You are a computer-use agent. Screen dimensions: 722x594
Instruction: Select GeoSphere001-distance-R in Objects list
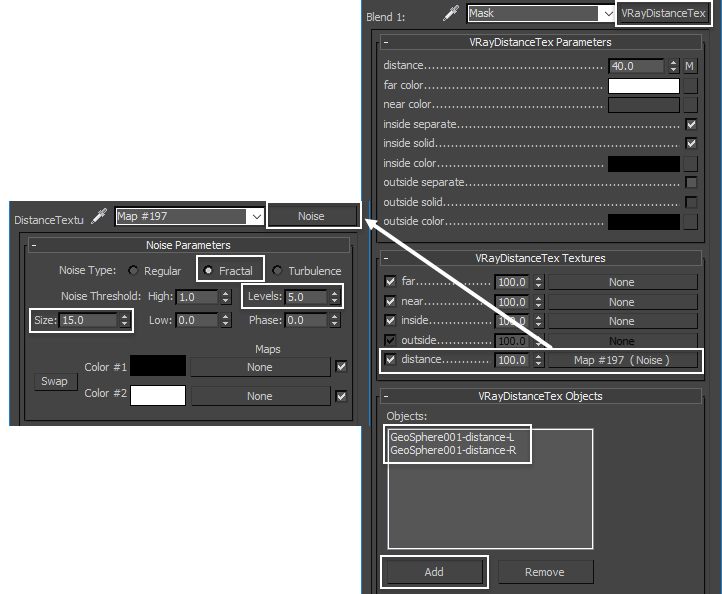point(454,450)
